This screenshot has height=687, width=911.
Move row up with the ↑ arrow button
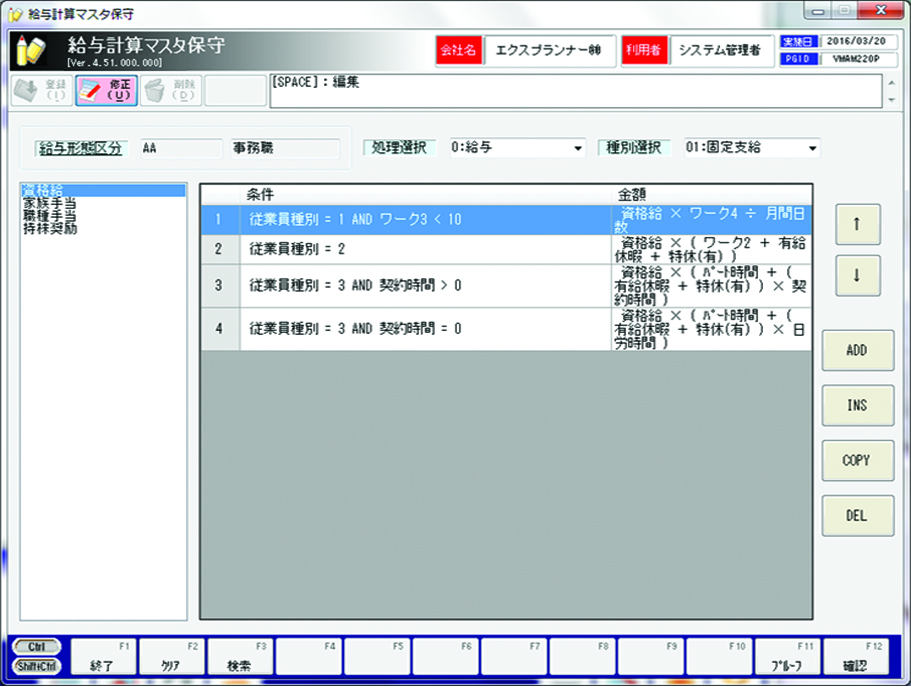point(856,225)
